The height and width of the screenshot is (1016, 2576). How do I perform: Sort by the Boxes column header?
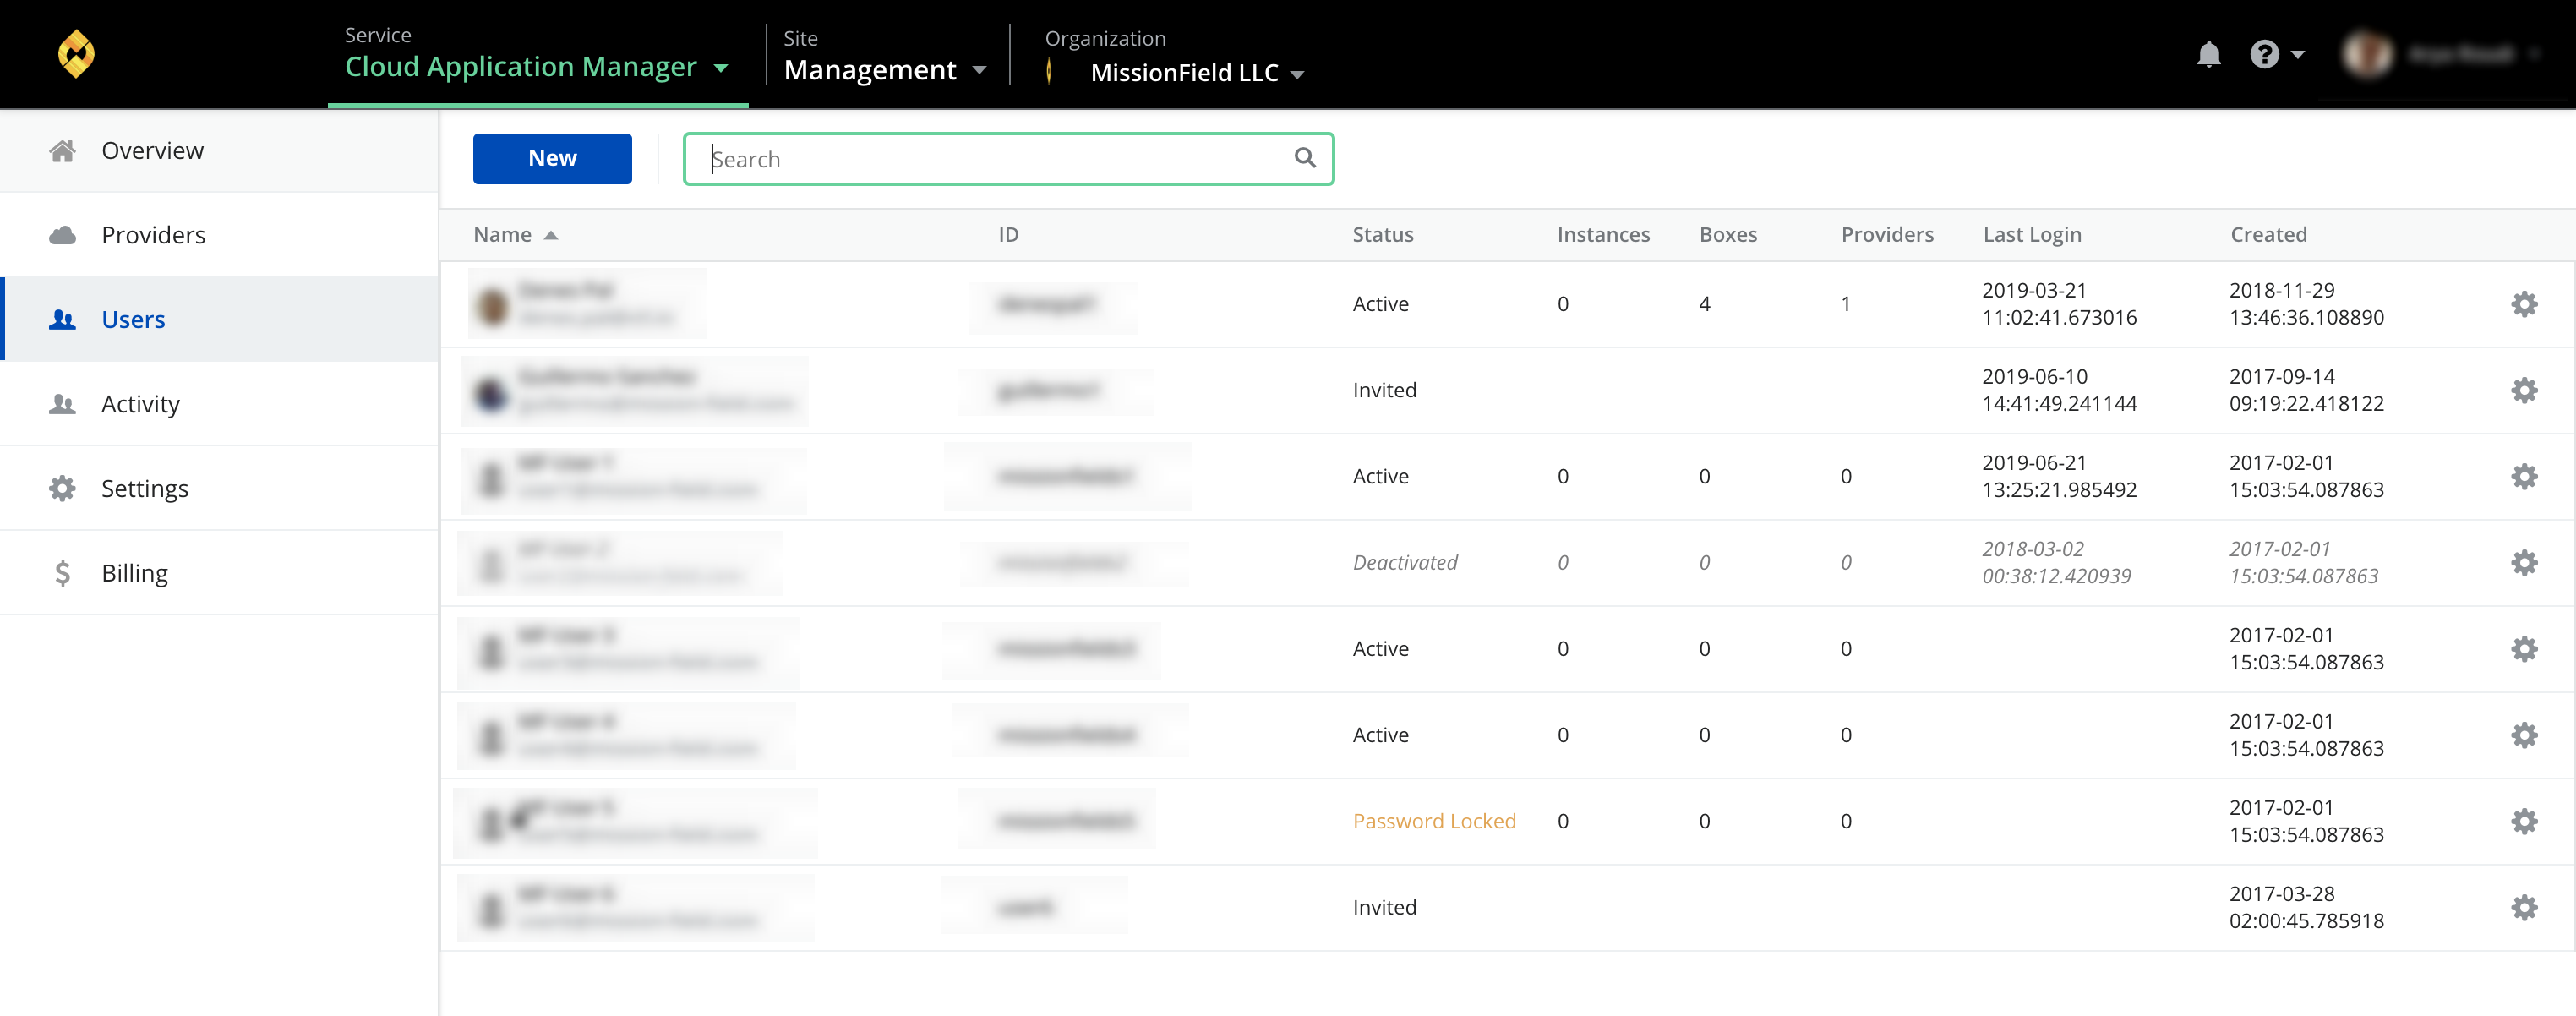tap(1727, 235)
